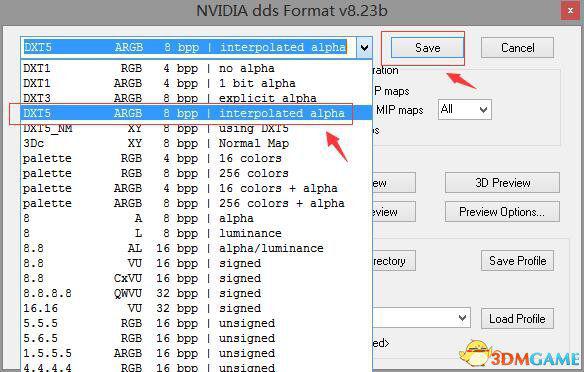The height and width of the screenshot is (372, 584).
Task: Collapse the format combo box arrow
Action: 364,48
